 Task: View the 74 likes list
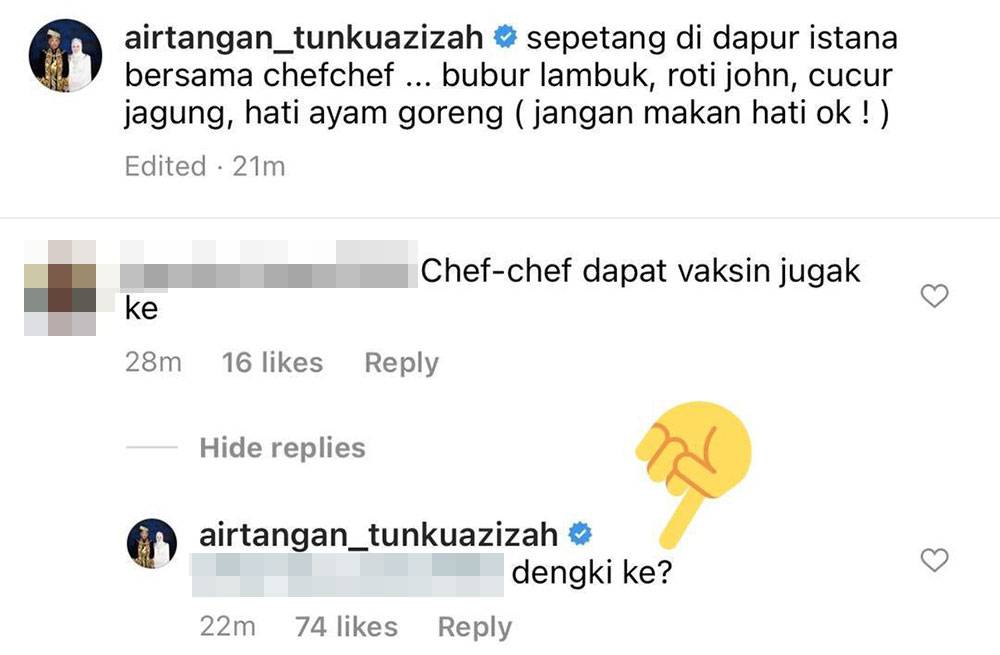tap(346, 627)
